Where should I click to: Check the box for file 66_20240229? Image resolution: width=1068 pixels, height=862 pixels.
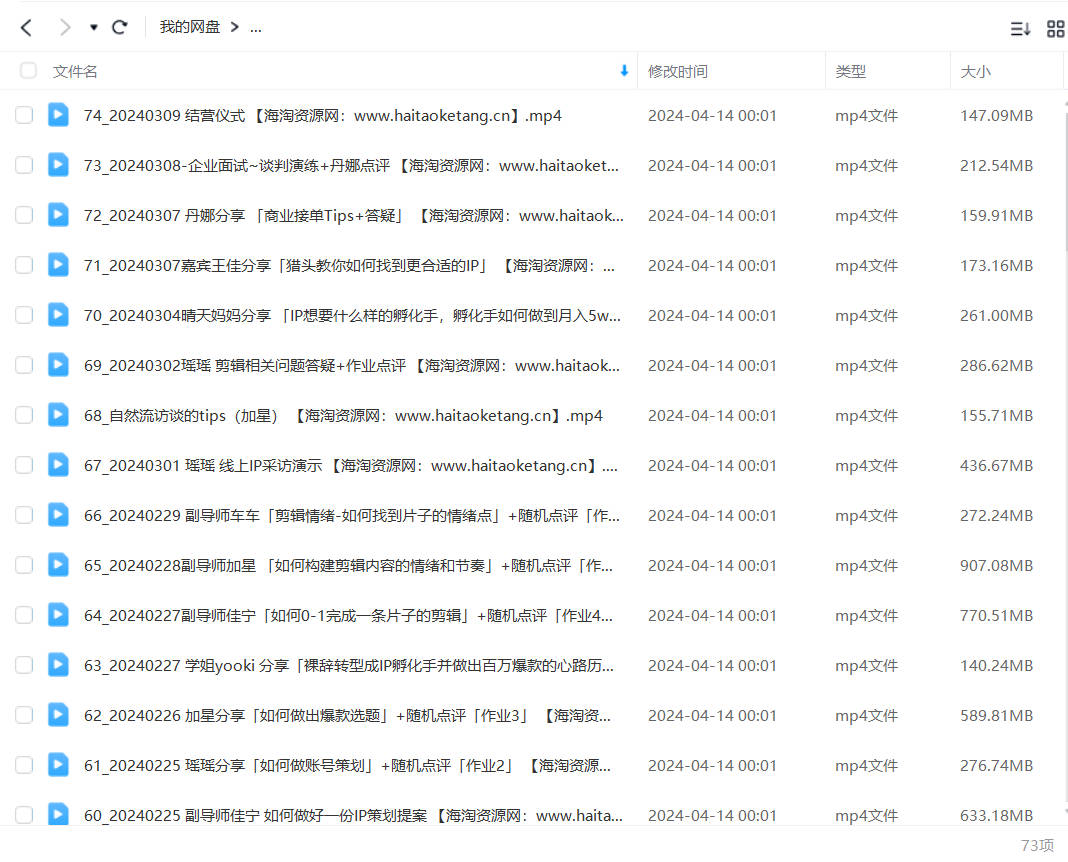24,515
